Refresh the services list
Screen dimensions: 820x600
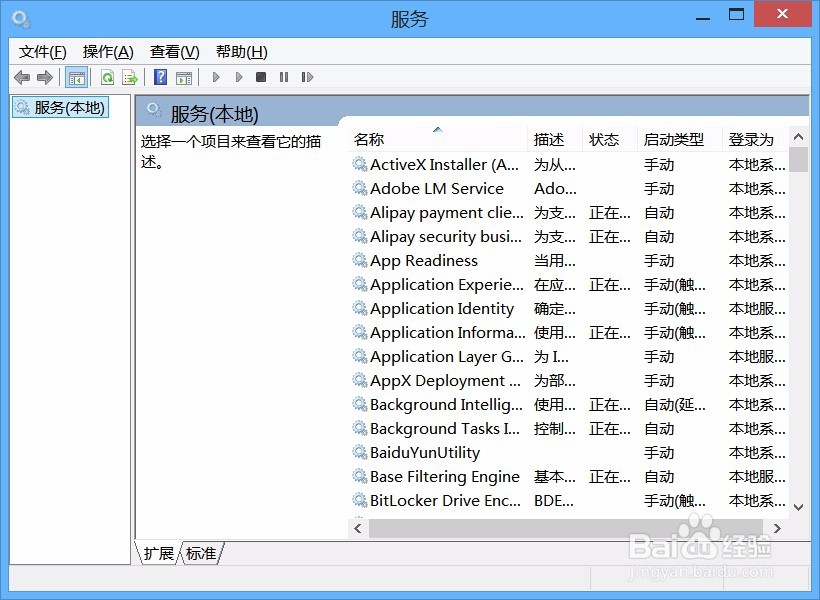[x=107, y=77]
